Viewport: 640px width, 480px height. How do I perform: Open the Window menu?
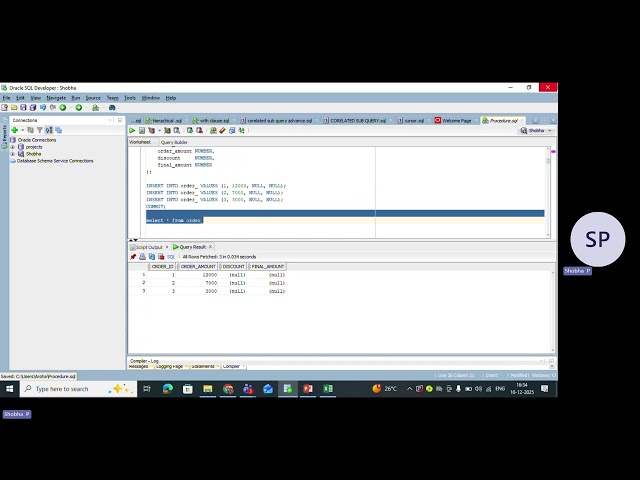click(151, 98)
